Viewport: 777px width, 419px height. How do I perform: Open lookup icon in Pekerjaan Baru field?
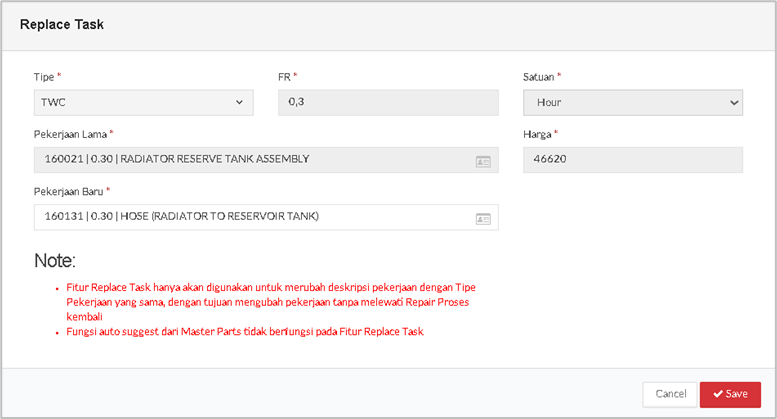pyautogui.click(x=483, y=219)
